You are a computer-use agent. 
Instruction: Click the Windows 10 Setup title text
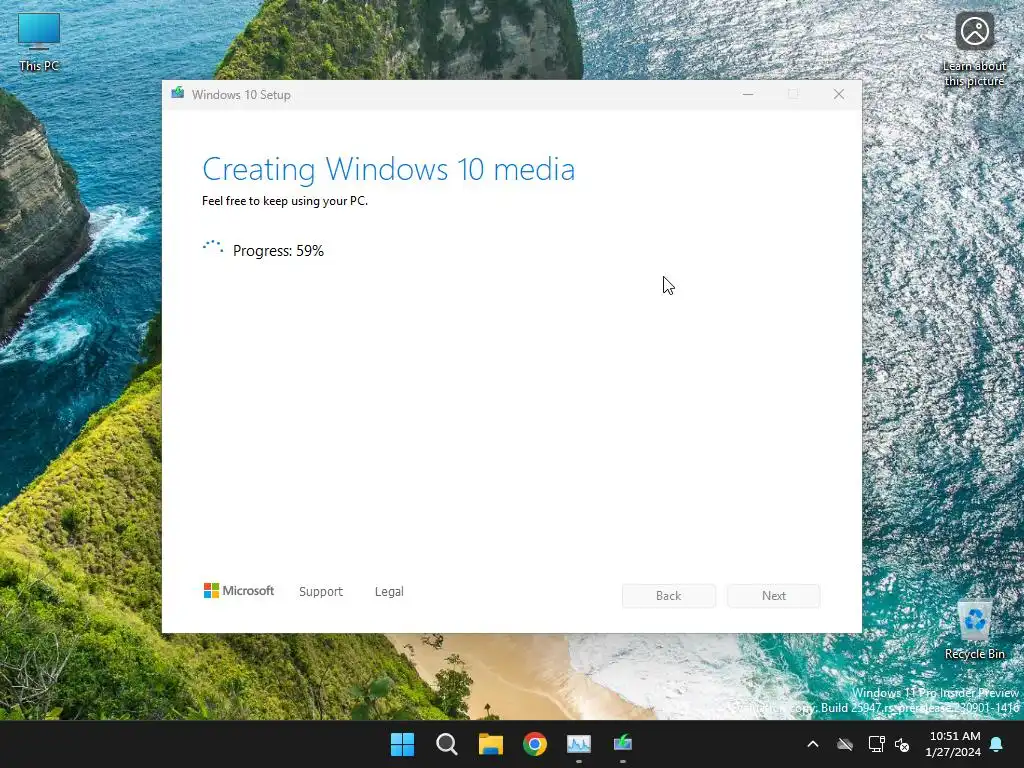coord(241,95)
